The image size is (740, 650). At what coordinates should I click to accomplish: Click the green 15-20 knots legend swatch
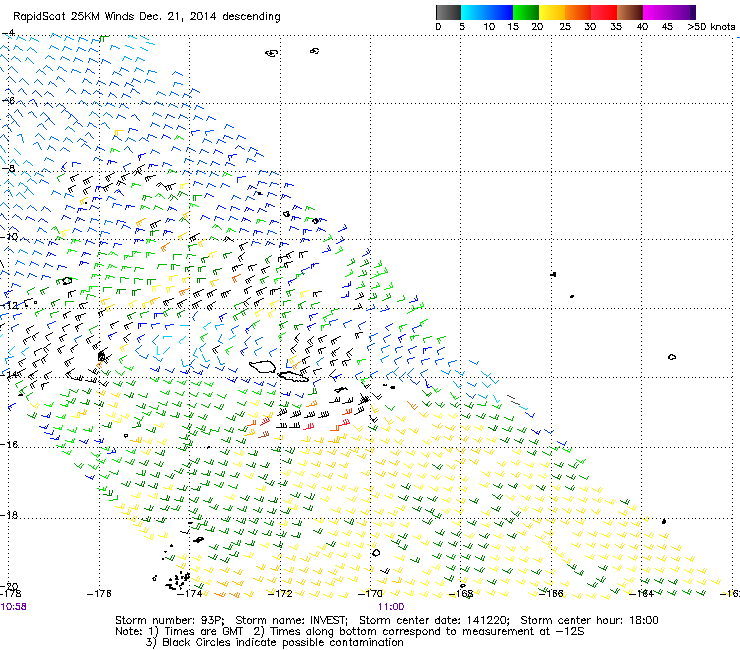tap(526, 12)
